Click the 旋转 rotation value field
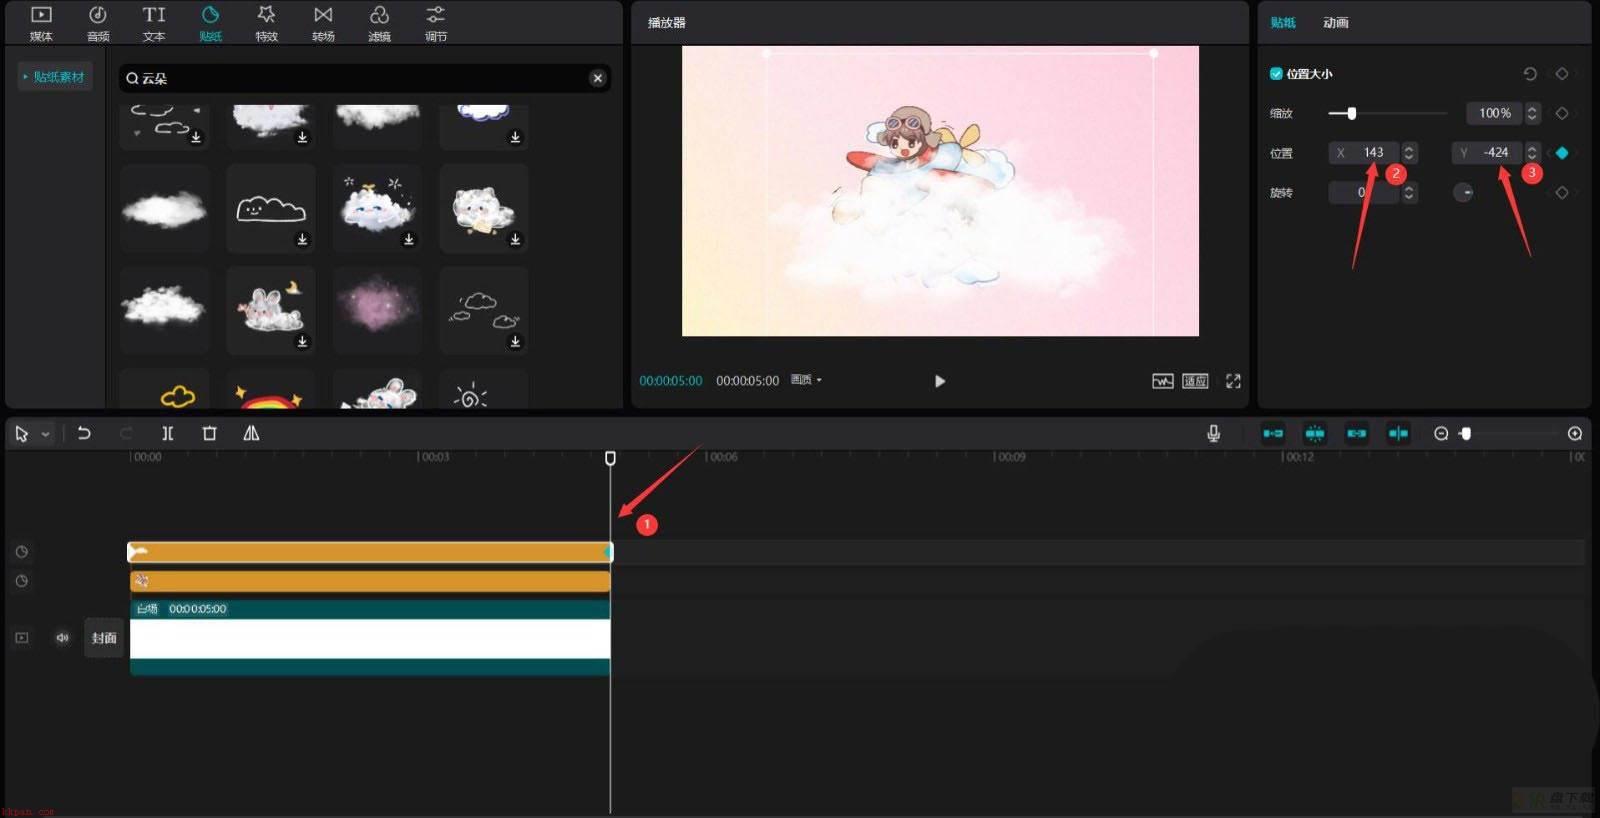This screenshot has height=818, width=1600. [1364, 192]
